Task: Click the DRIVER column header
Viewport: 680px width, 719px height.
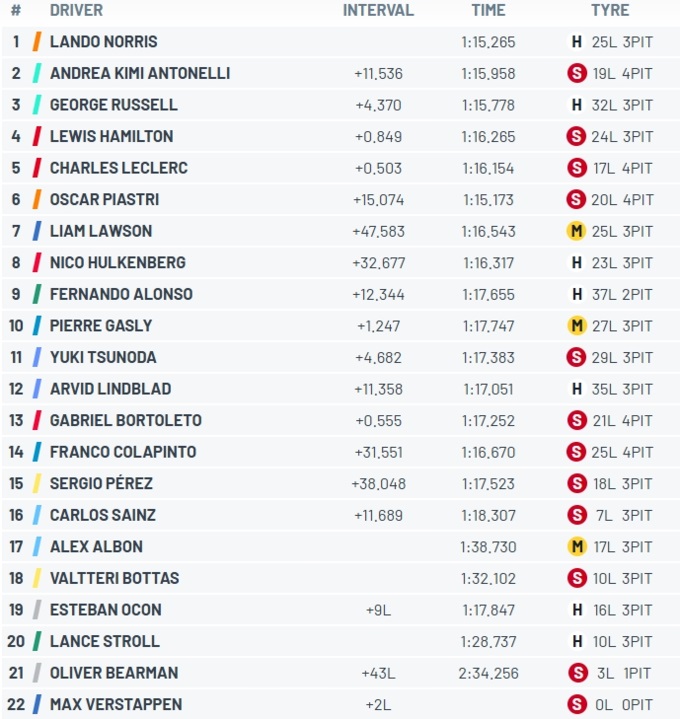Action: [x=77, y=10]
